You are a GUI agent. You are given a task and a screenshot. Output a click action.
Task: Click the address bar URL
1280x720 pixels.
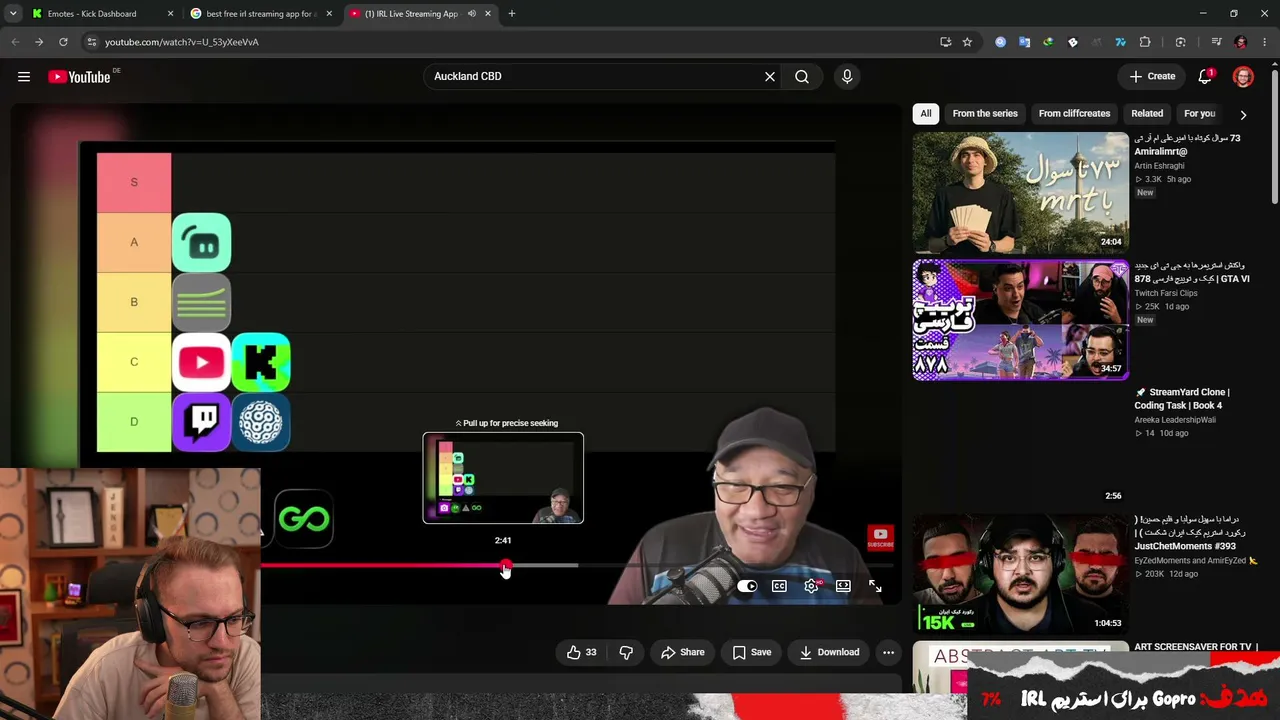[x=181, y=42]
